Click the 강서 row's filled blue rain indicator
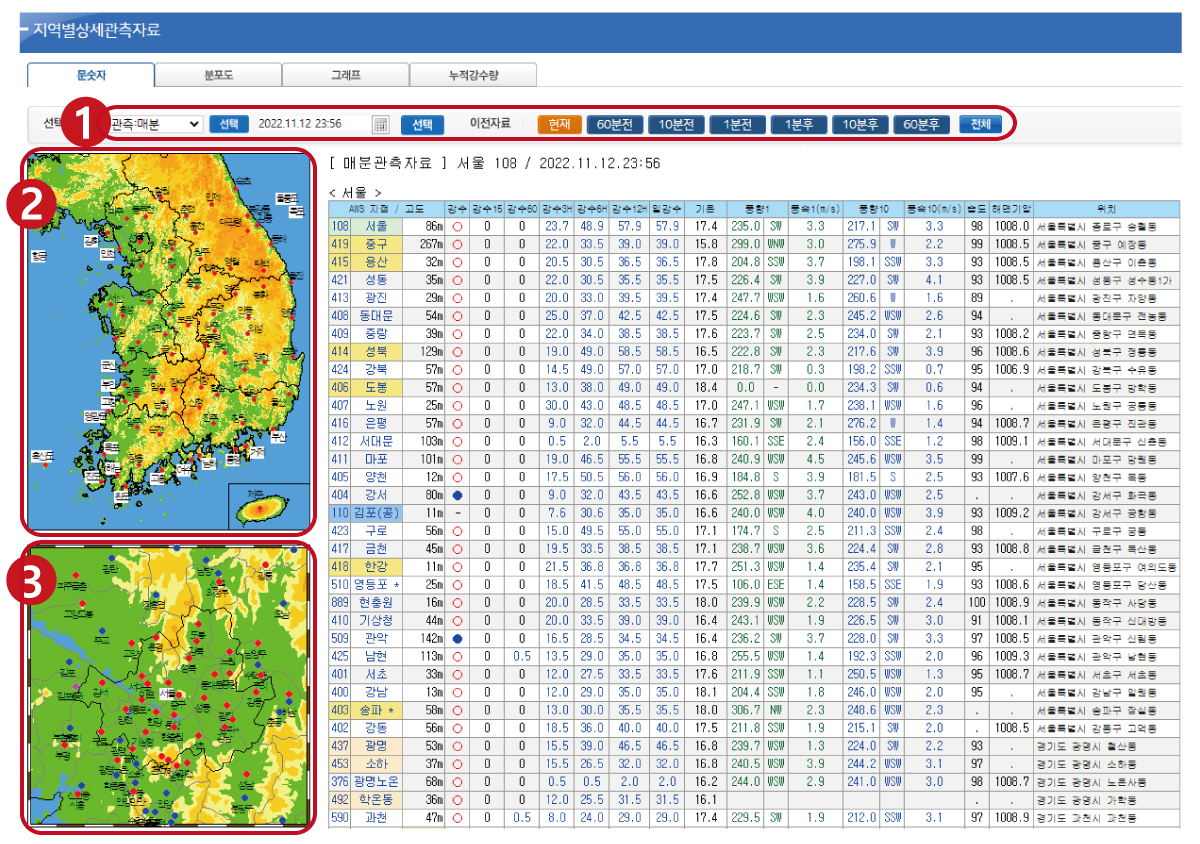This screenshot has width=1200, height=844. [x=457, y=495]
